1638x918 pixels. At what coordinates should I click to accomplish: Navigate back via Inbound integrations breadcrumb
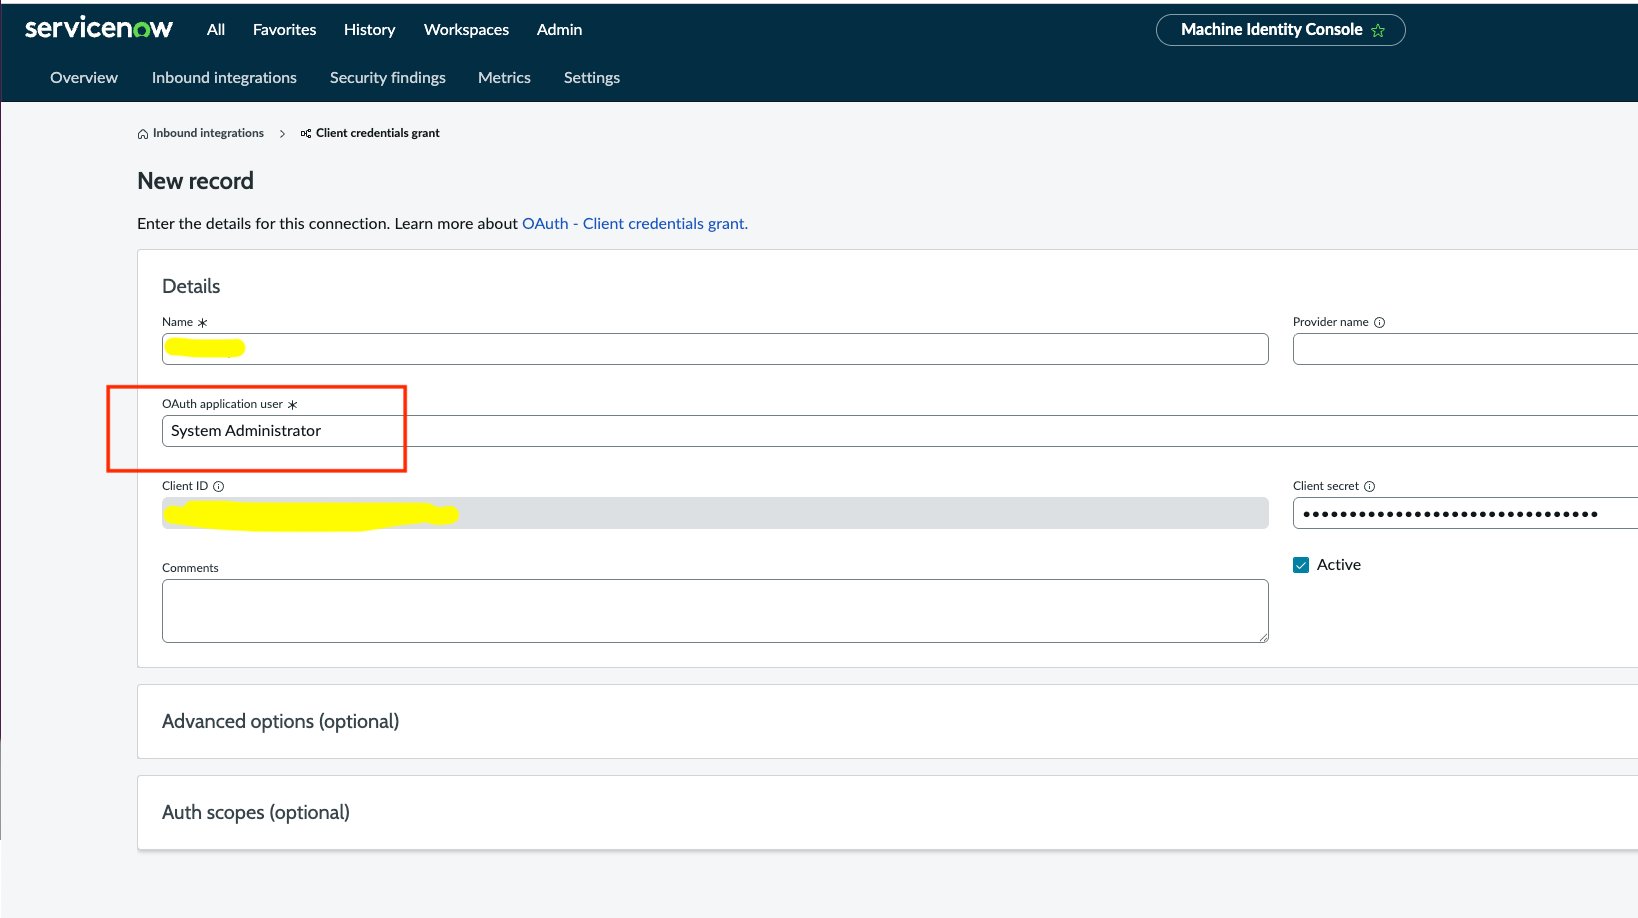pos(207,133)
